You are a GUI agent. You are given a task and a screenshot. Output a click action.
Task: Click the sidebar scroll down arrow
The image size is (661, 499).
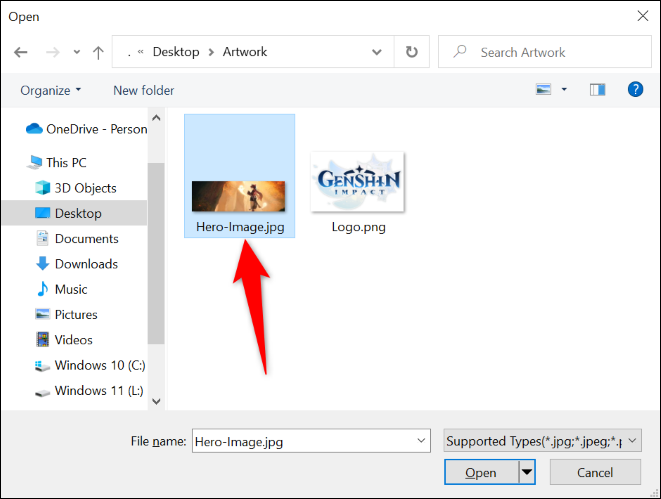point(156,401)
